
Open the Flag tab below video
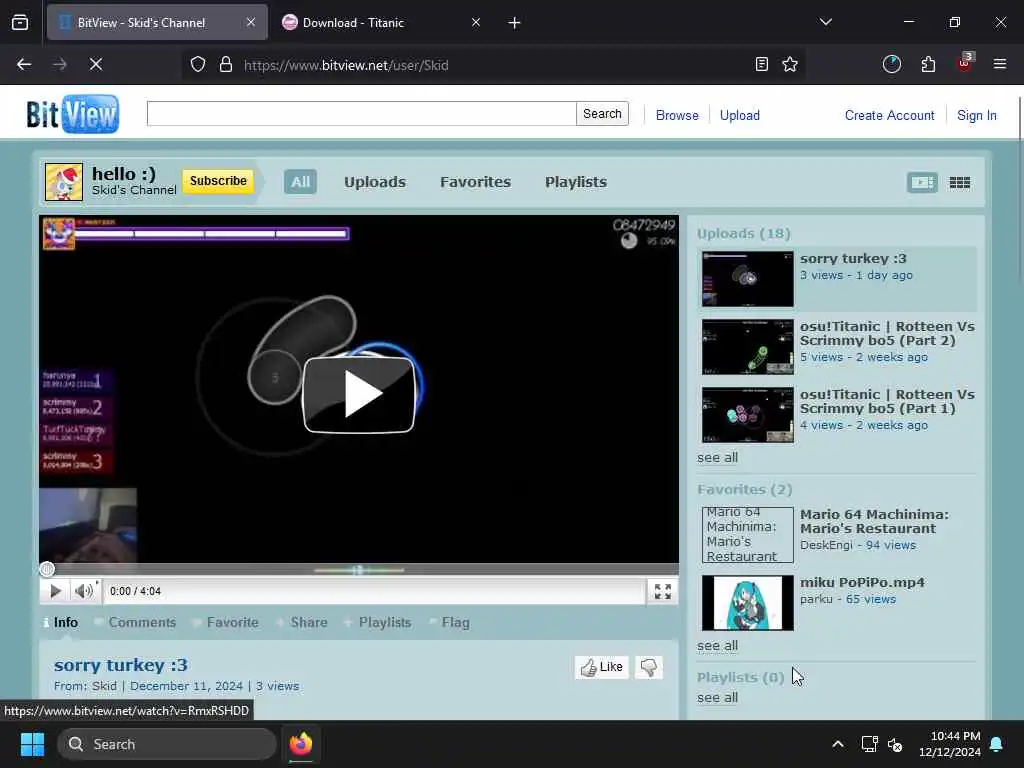point(449,622)
